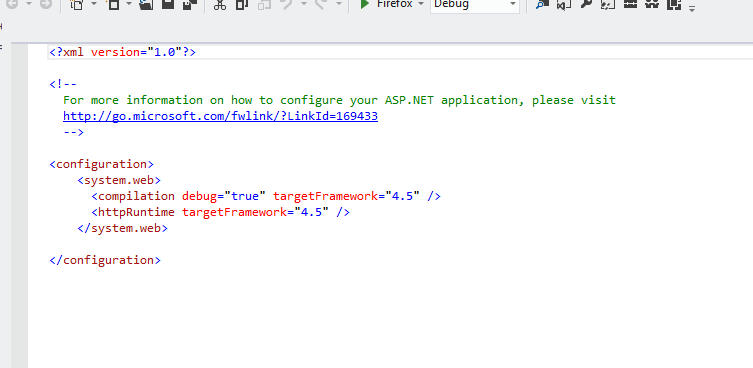Viewport: 753px width, 368px height.
Task: Open the Debug solution configuration combo box
Action: 474,5
